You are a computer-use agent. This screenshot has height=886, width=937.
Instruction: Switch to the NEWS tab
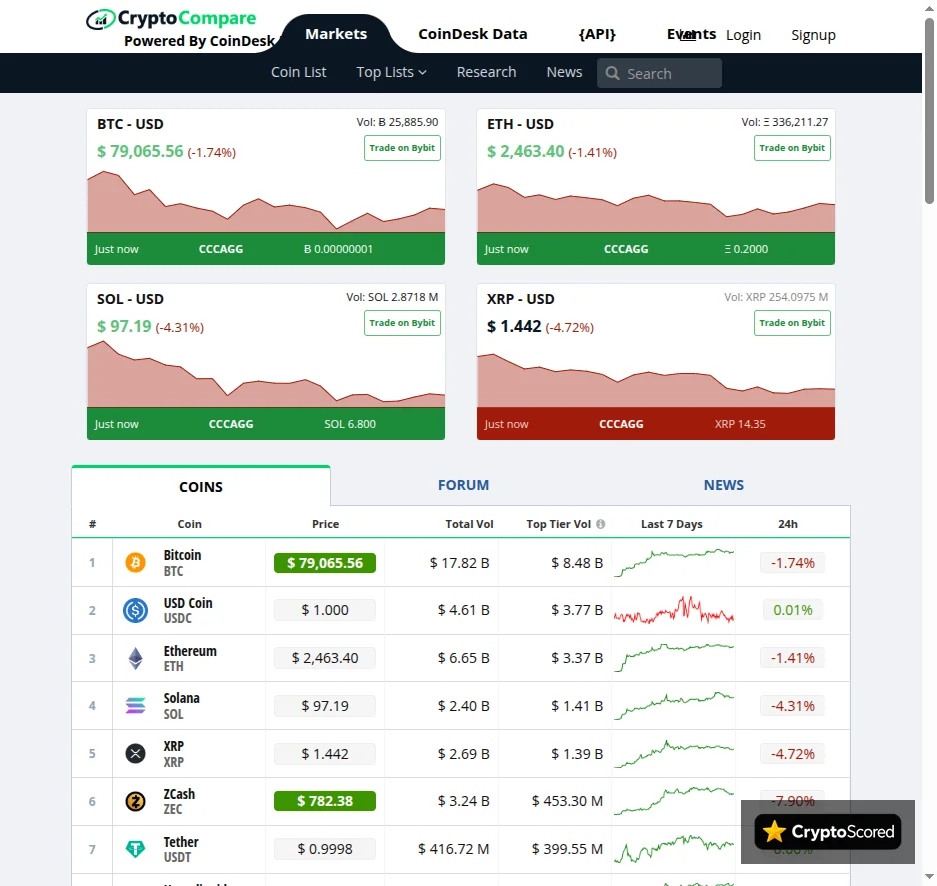pos(724,485)
